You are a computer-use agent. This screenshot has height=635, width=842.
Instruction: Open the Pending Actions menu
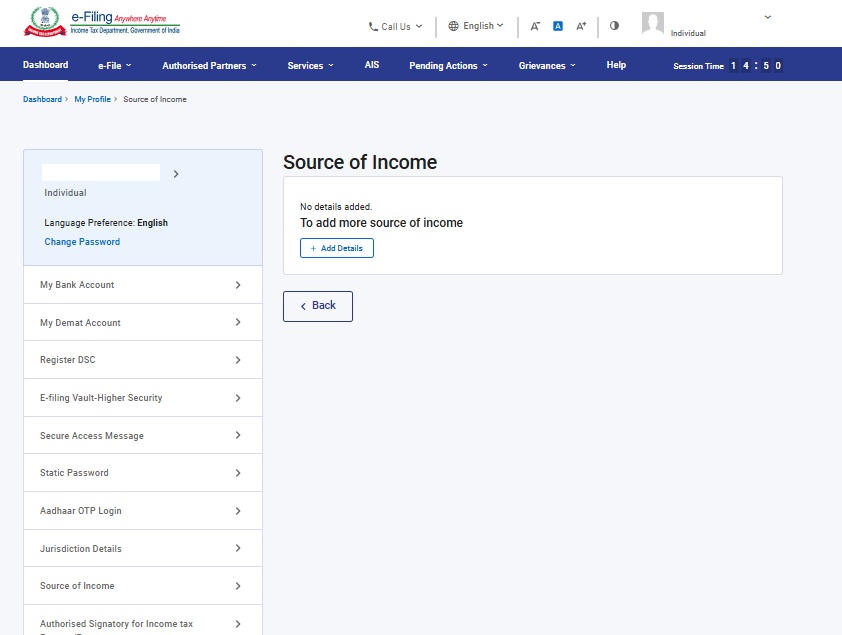pyautogui.click(x=448, y=65)
